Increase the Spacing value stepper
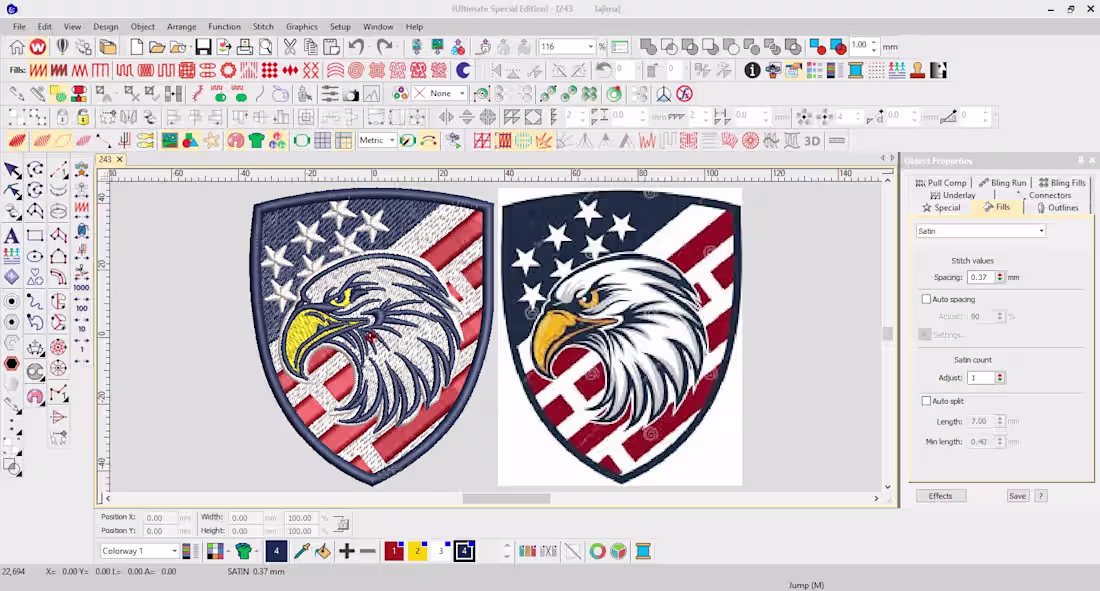1100x591 pixels. (x=1000, y=274)
